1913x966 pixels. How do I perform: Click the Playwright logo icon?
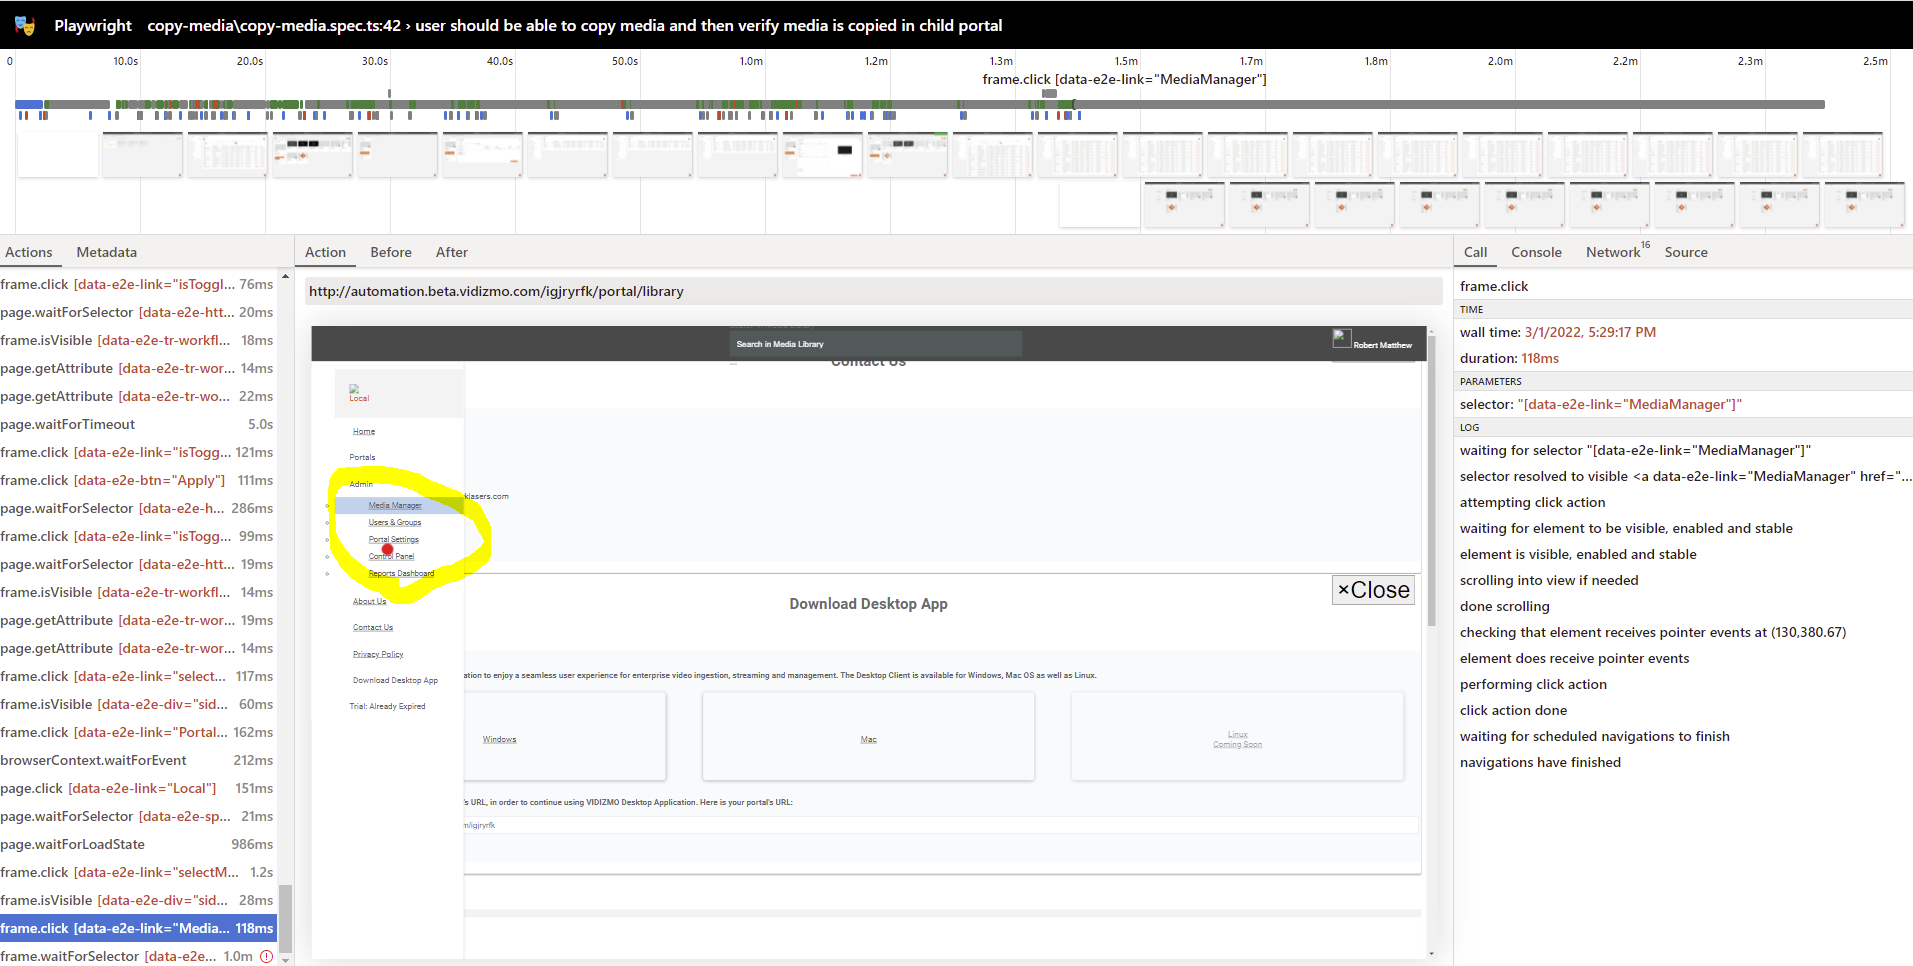24,25
